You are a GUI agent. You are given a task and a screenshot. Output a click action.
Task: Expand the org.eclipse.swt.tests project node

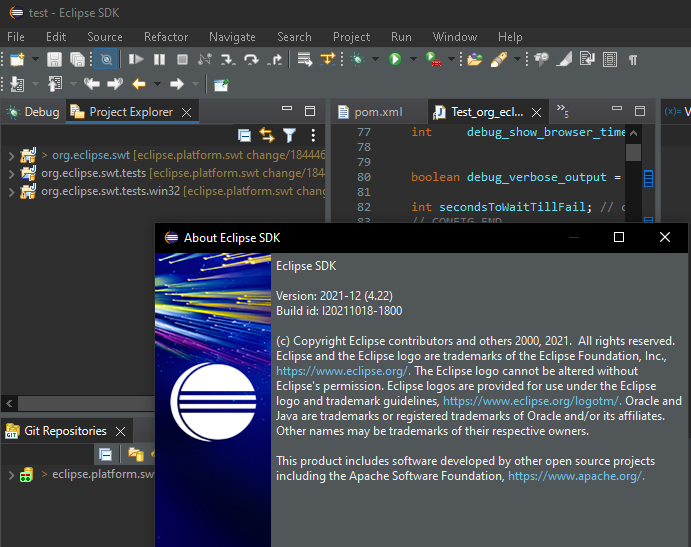click(10, 173)
